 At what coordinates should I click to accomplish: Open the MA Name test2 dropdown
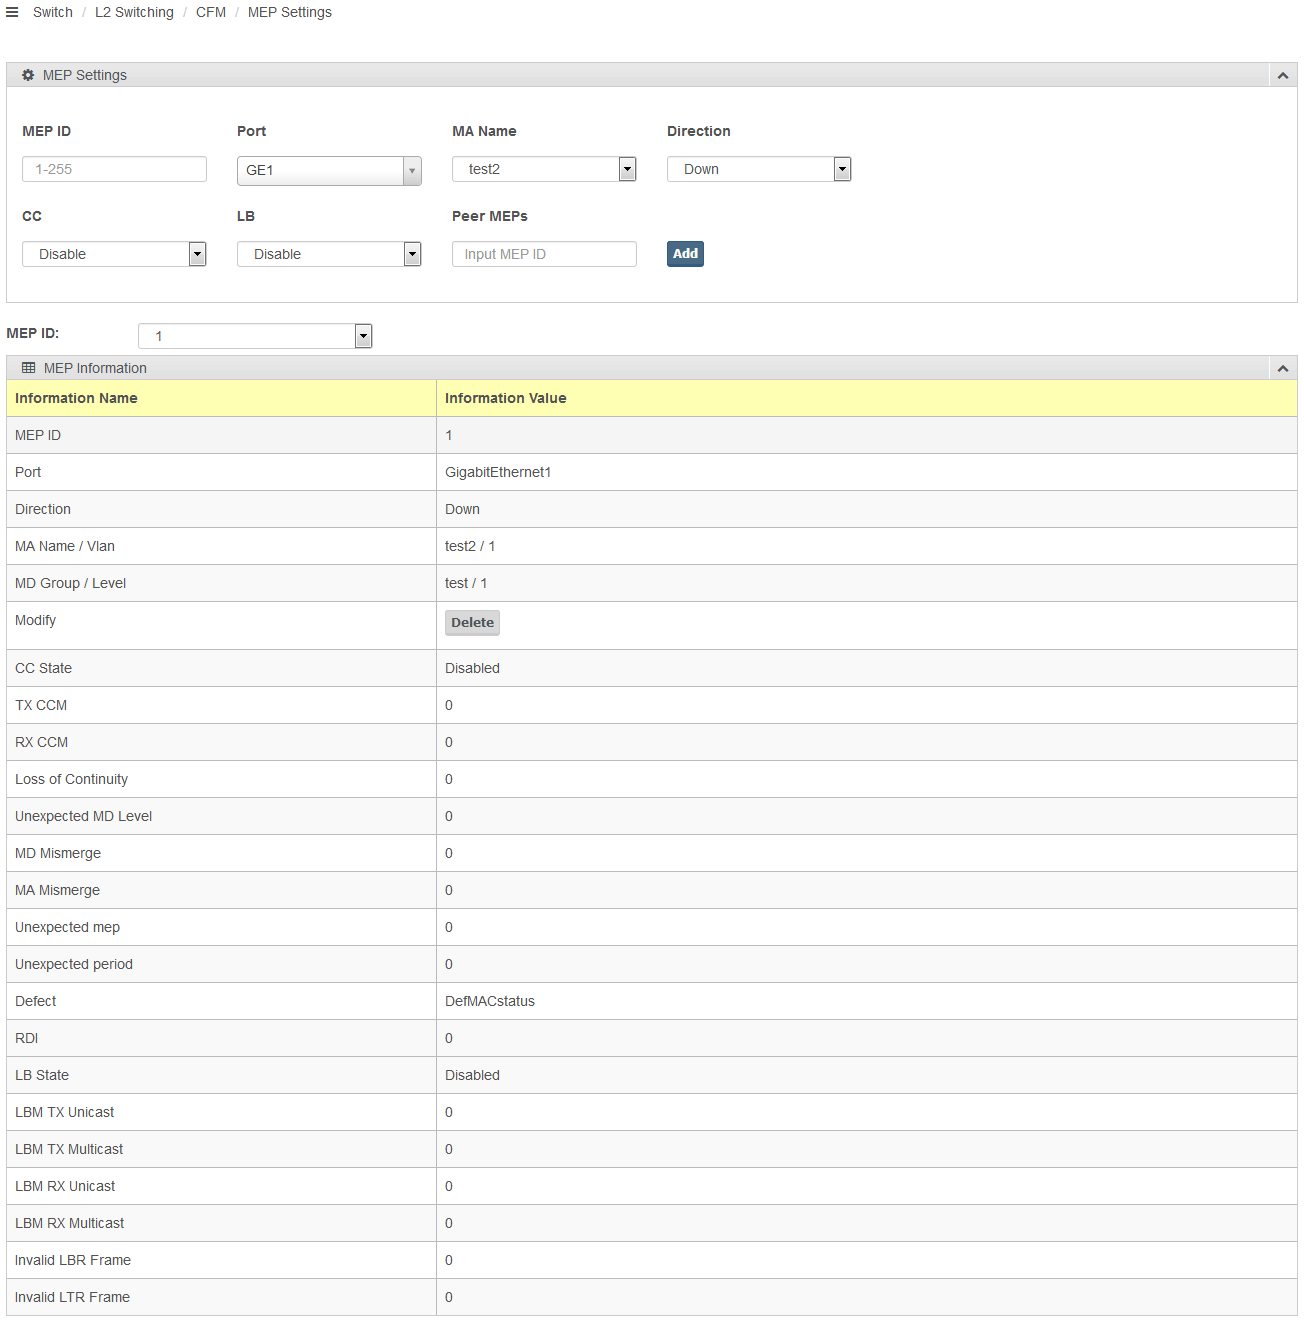[x=544, y=169]
